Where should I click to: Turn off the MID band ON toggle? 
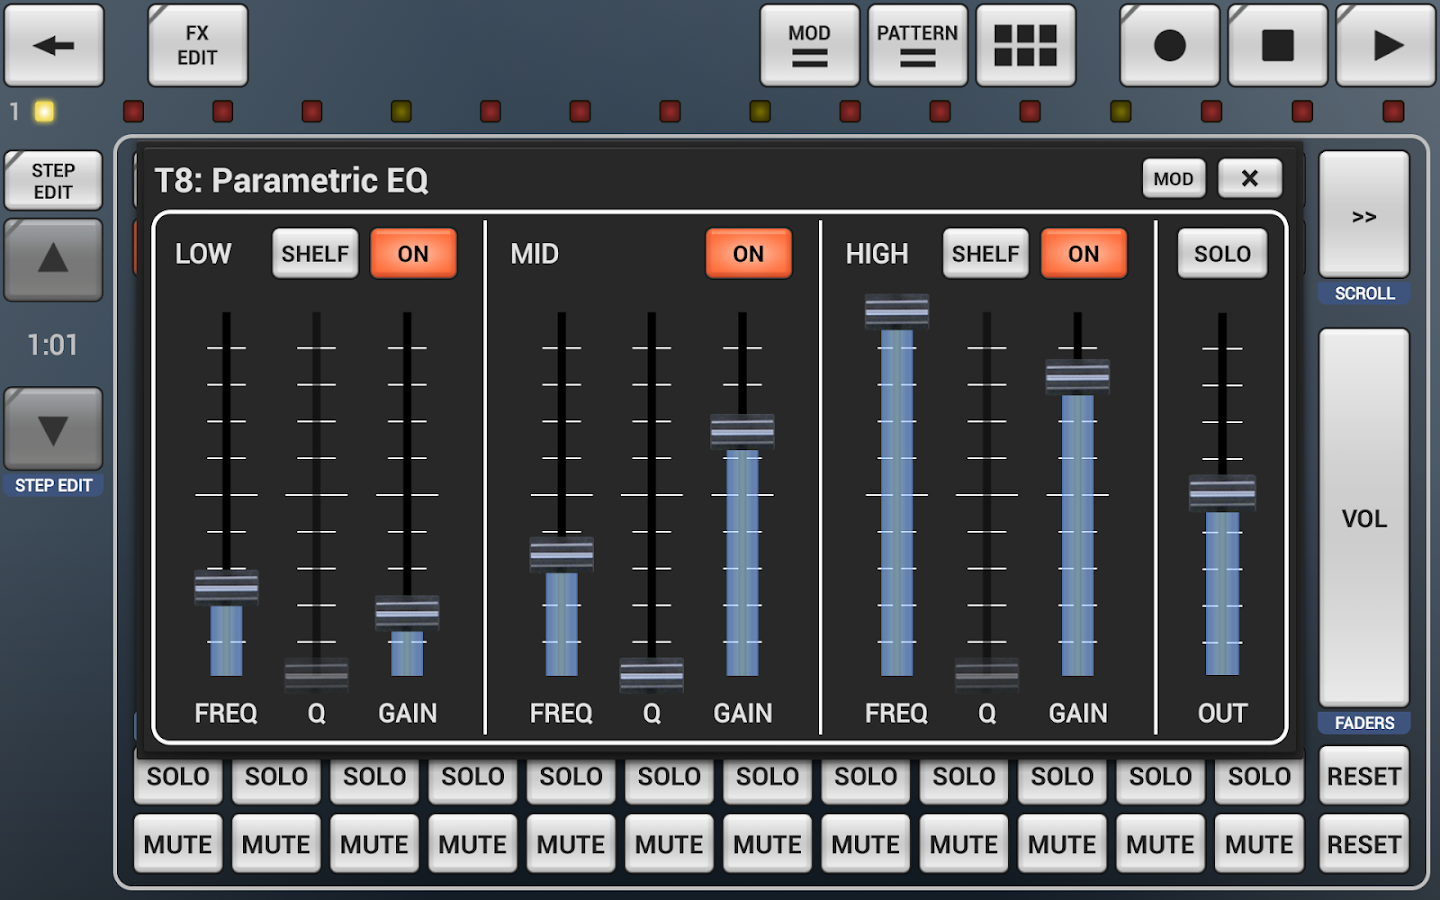[748, 253]
